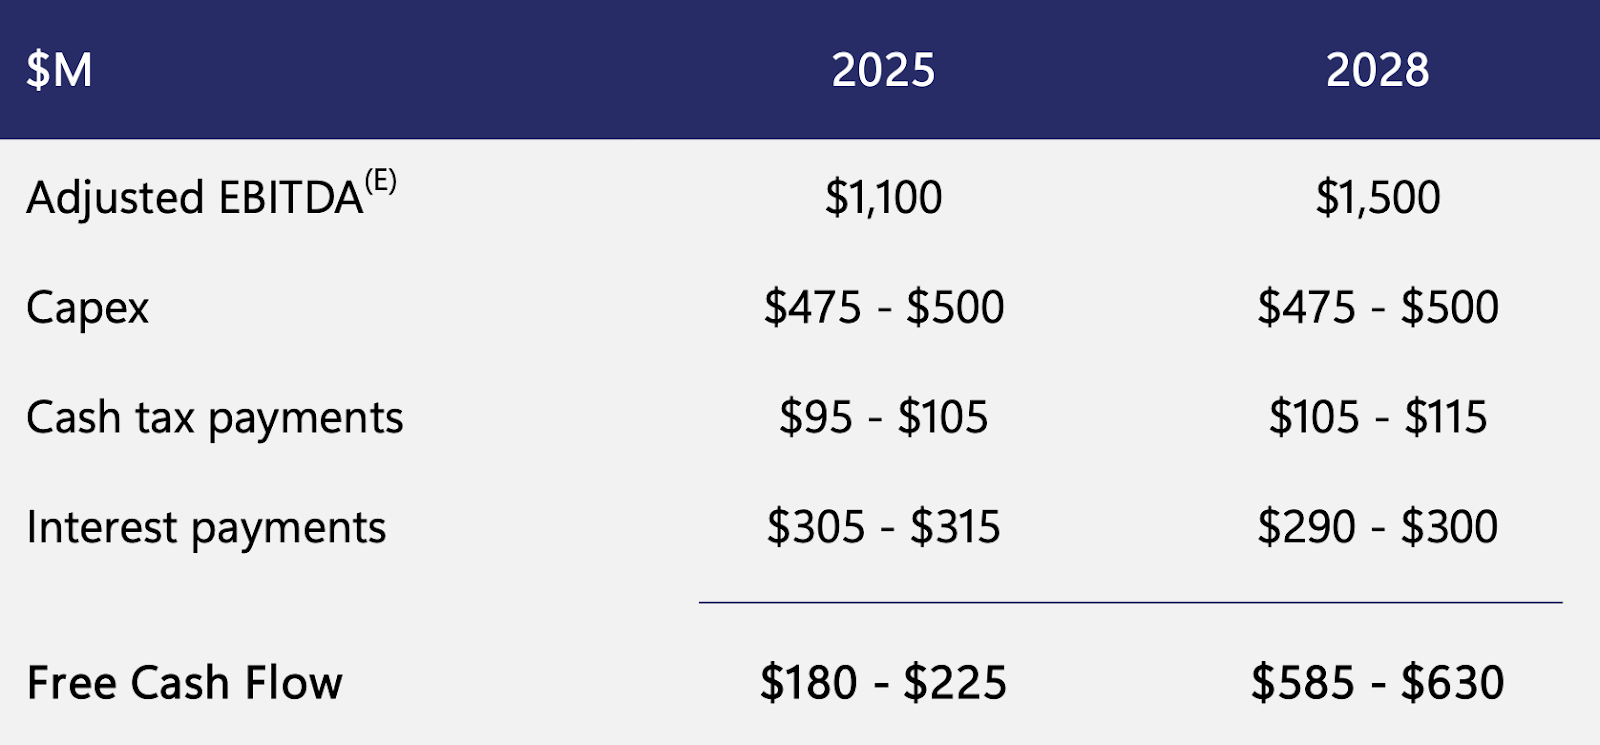Select the $1,100 EBITDA value
This screenshot has width=1600, height=745.
click(883, 197)
